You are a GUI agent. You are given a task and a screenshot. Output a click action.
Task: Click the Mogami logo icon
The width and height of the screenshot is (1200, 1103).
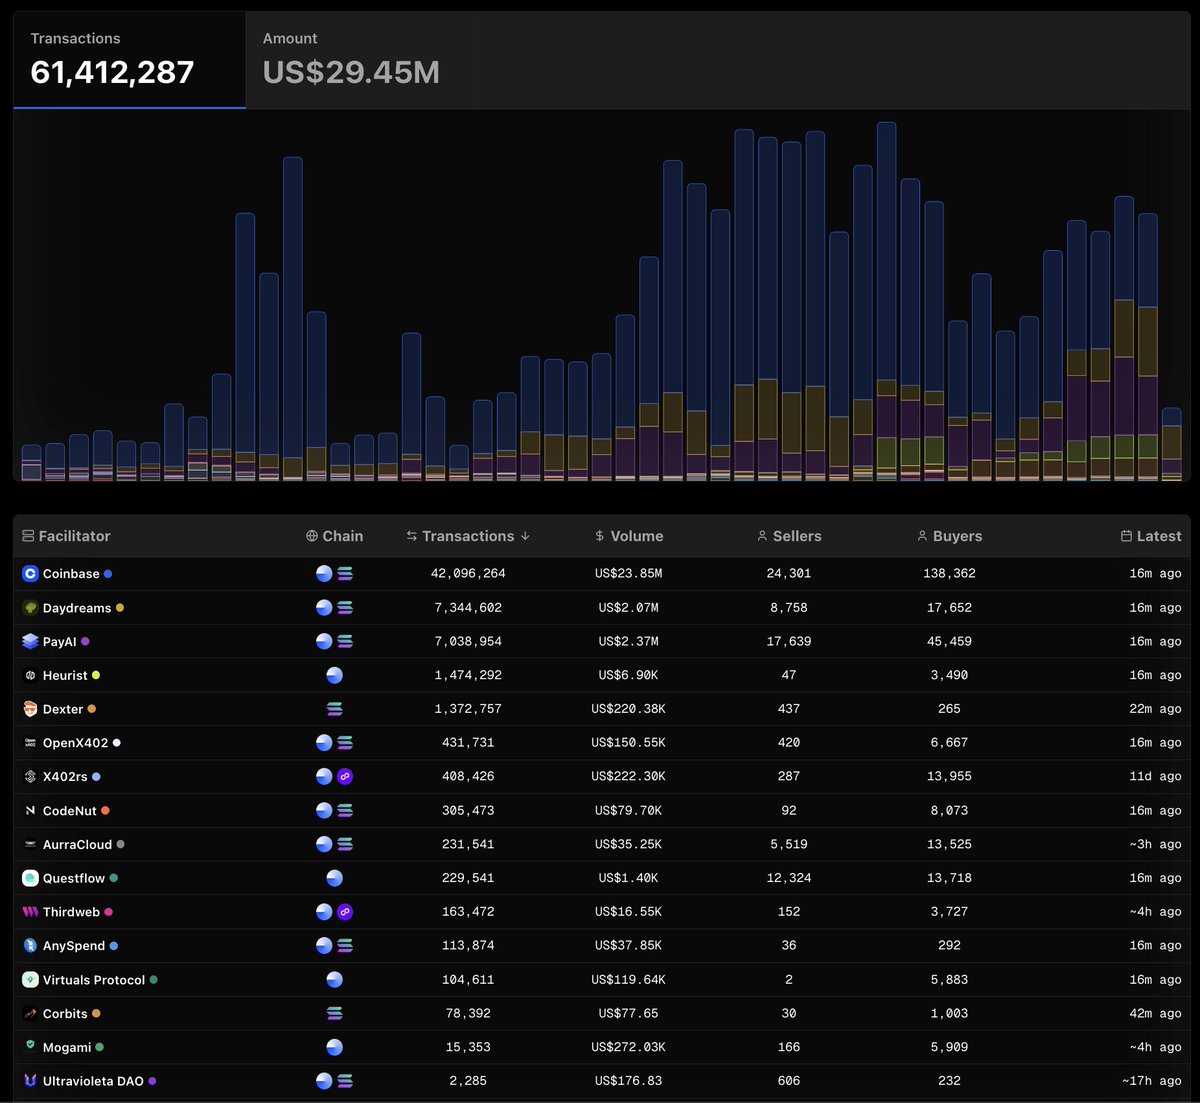coord(30,1047)
